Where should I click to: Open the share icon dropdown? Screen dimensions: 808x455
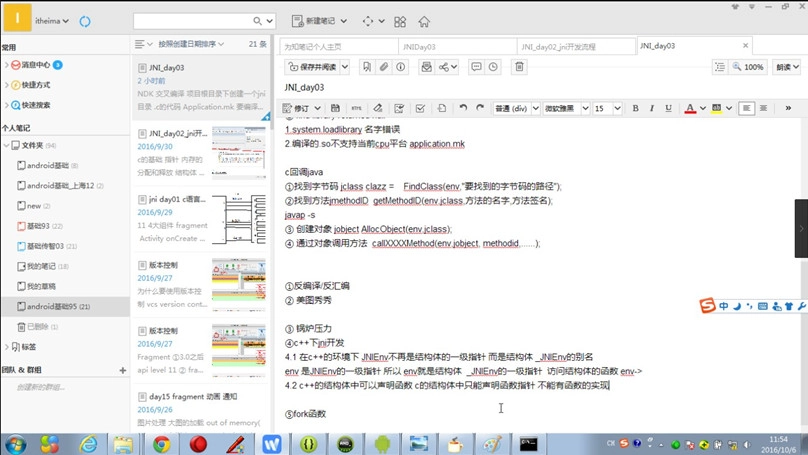tap(448, 67)
